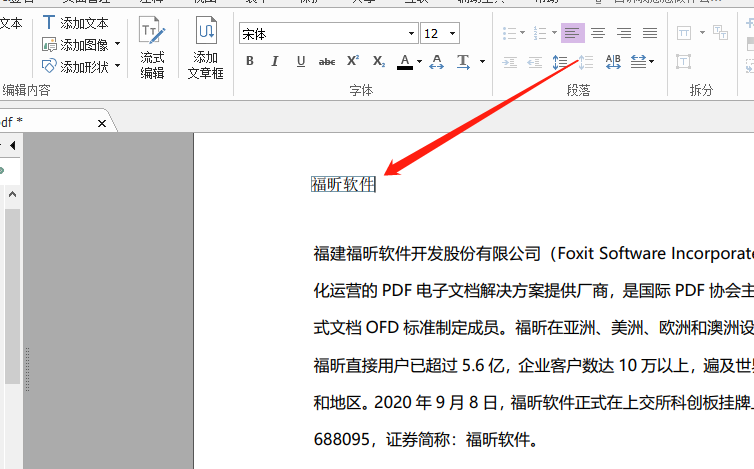
Task: Click the Add Shape (添加形状) tool
Action: coord(75,66)
